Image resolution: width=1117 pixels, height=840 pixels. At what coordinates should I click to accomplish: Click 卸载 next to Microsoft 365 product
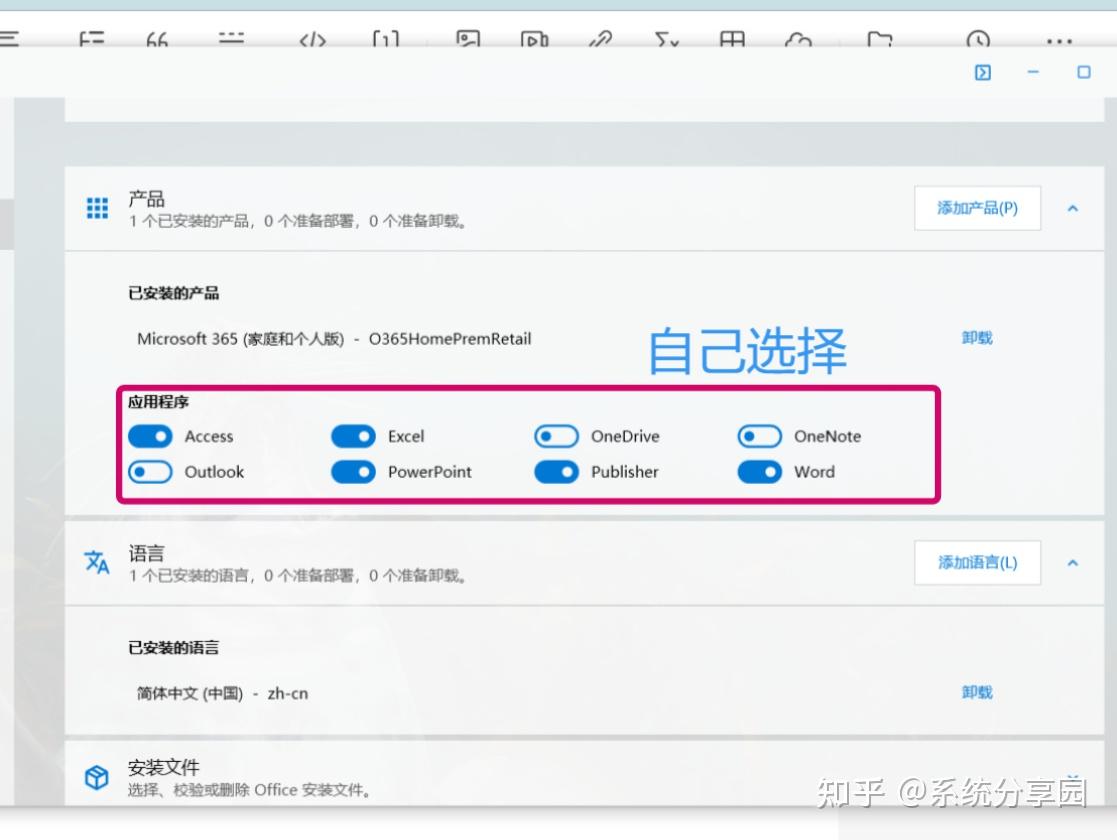click(977, 338)
